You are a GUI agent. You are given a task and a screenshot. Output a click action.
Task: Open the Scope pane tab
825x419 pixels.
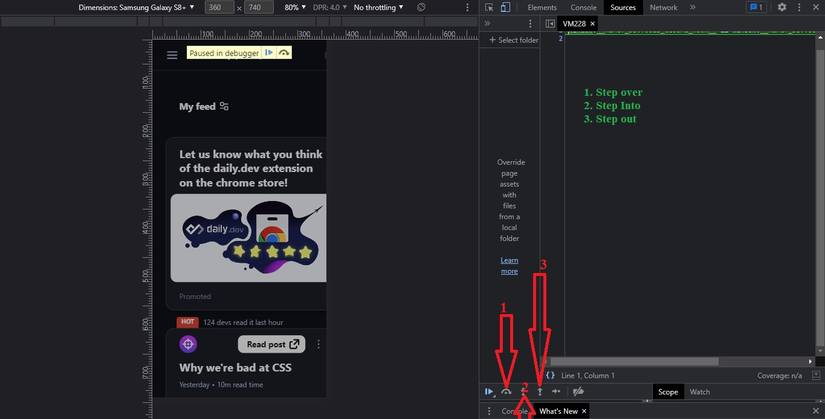click(668, 392)
